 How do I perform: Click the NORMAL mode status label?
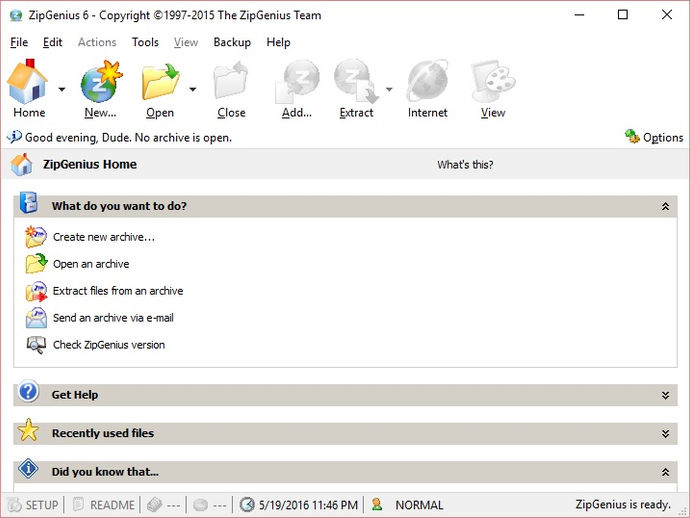(x=419, y=505)
